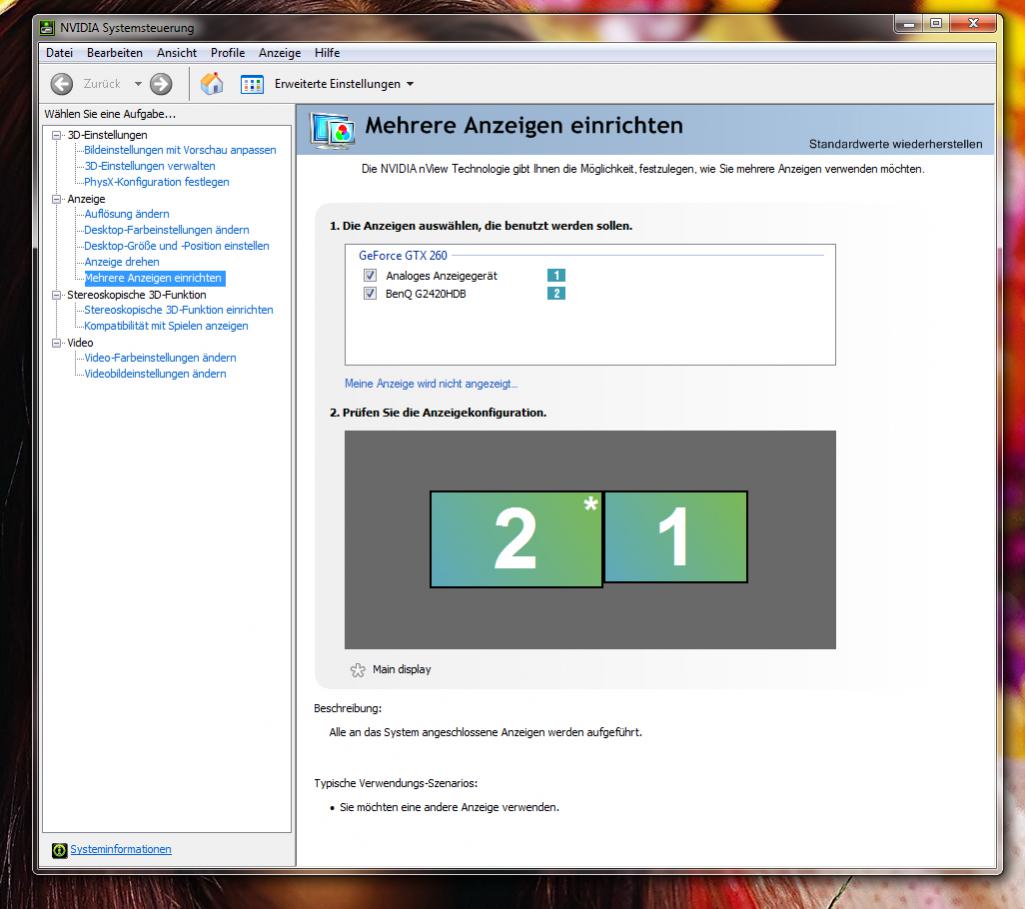This screenshot has height=909, width=1025.
Task: Open the Ansicht menu
Action: click(176, 53)
